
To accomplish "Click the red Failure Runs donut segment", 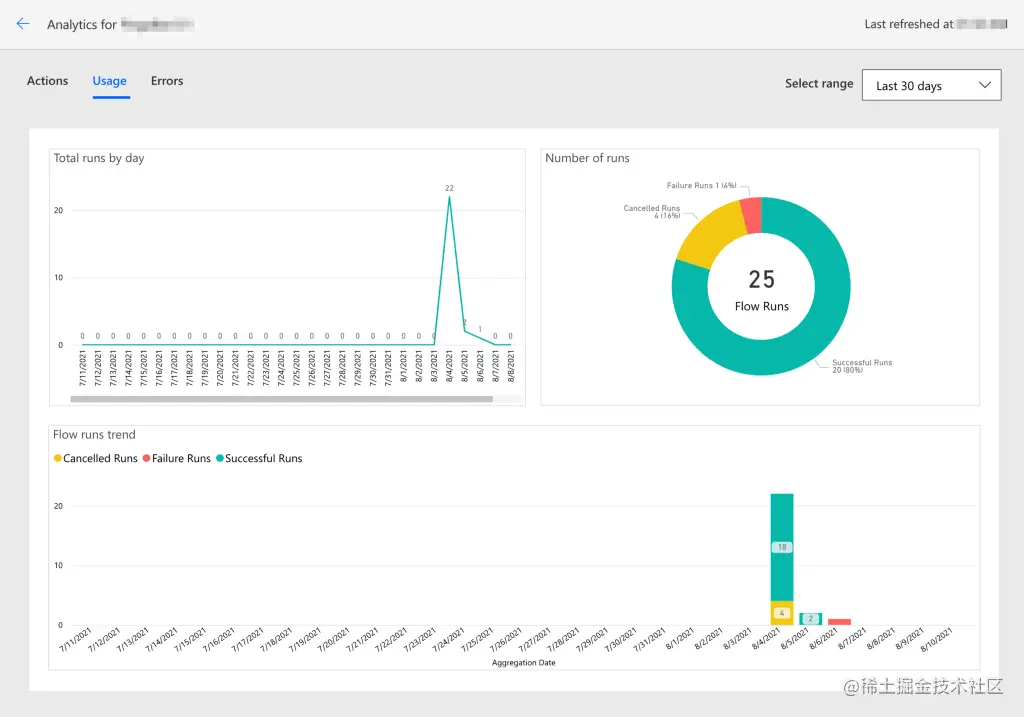I will click(752, 215).
